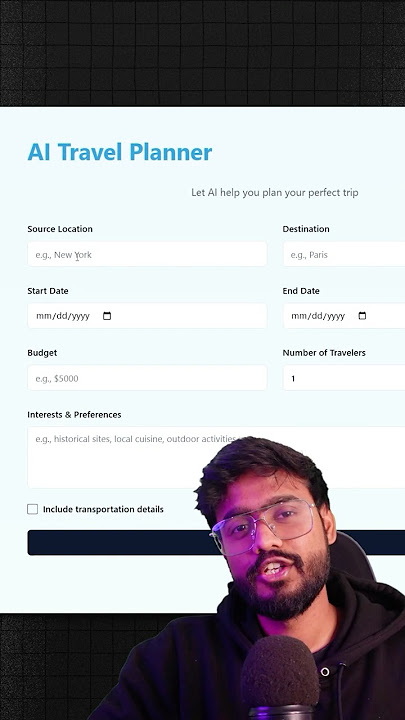Enable the Include transportation details checkbox

pos(33,509)
